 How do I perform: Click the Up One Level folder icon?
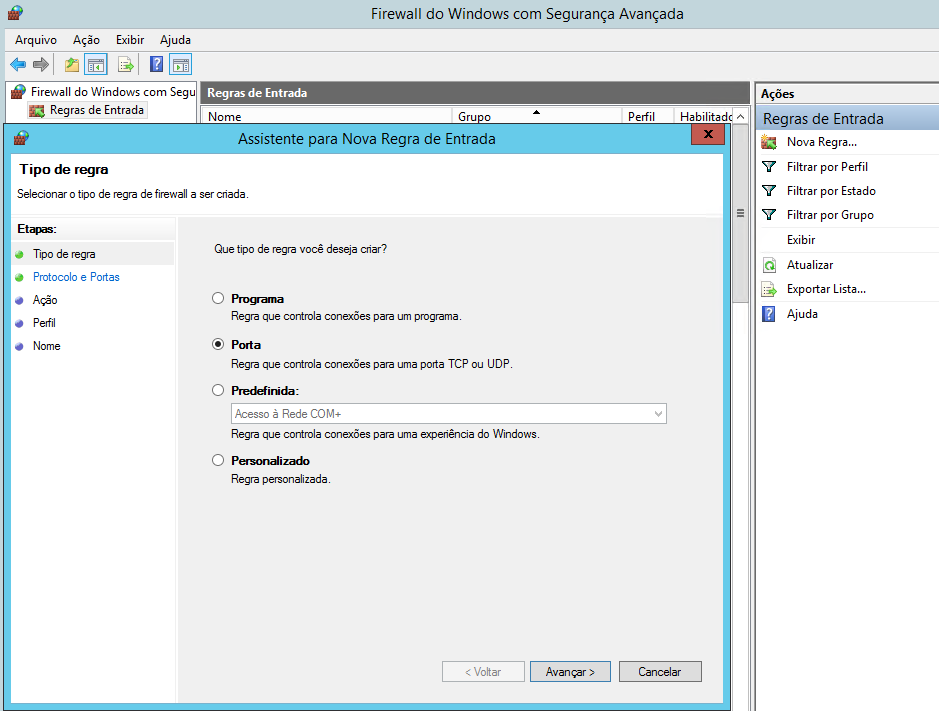click(72, 64)
